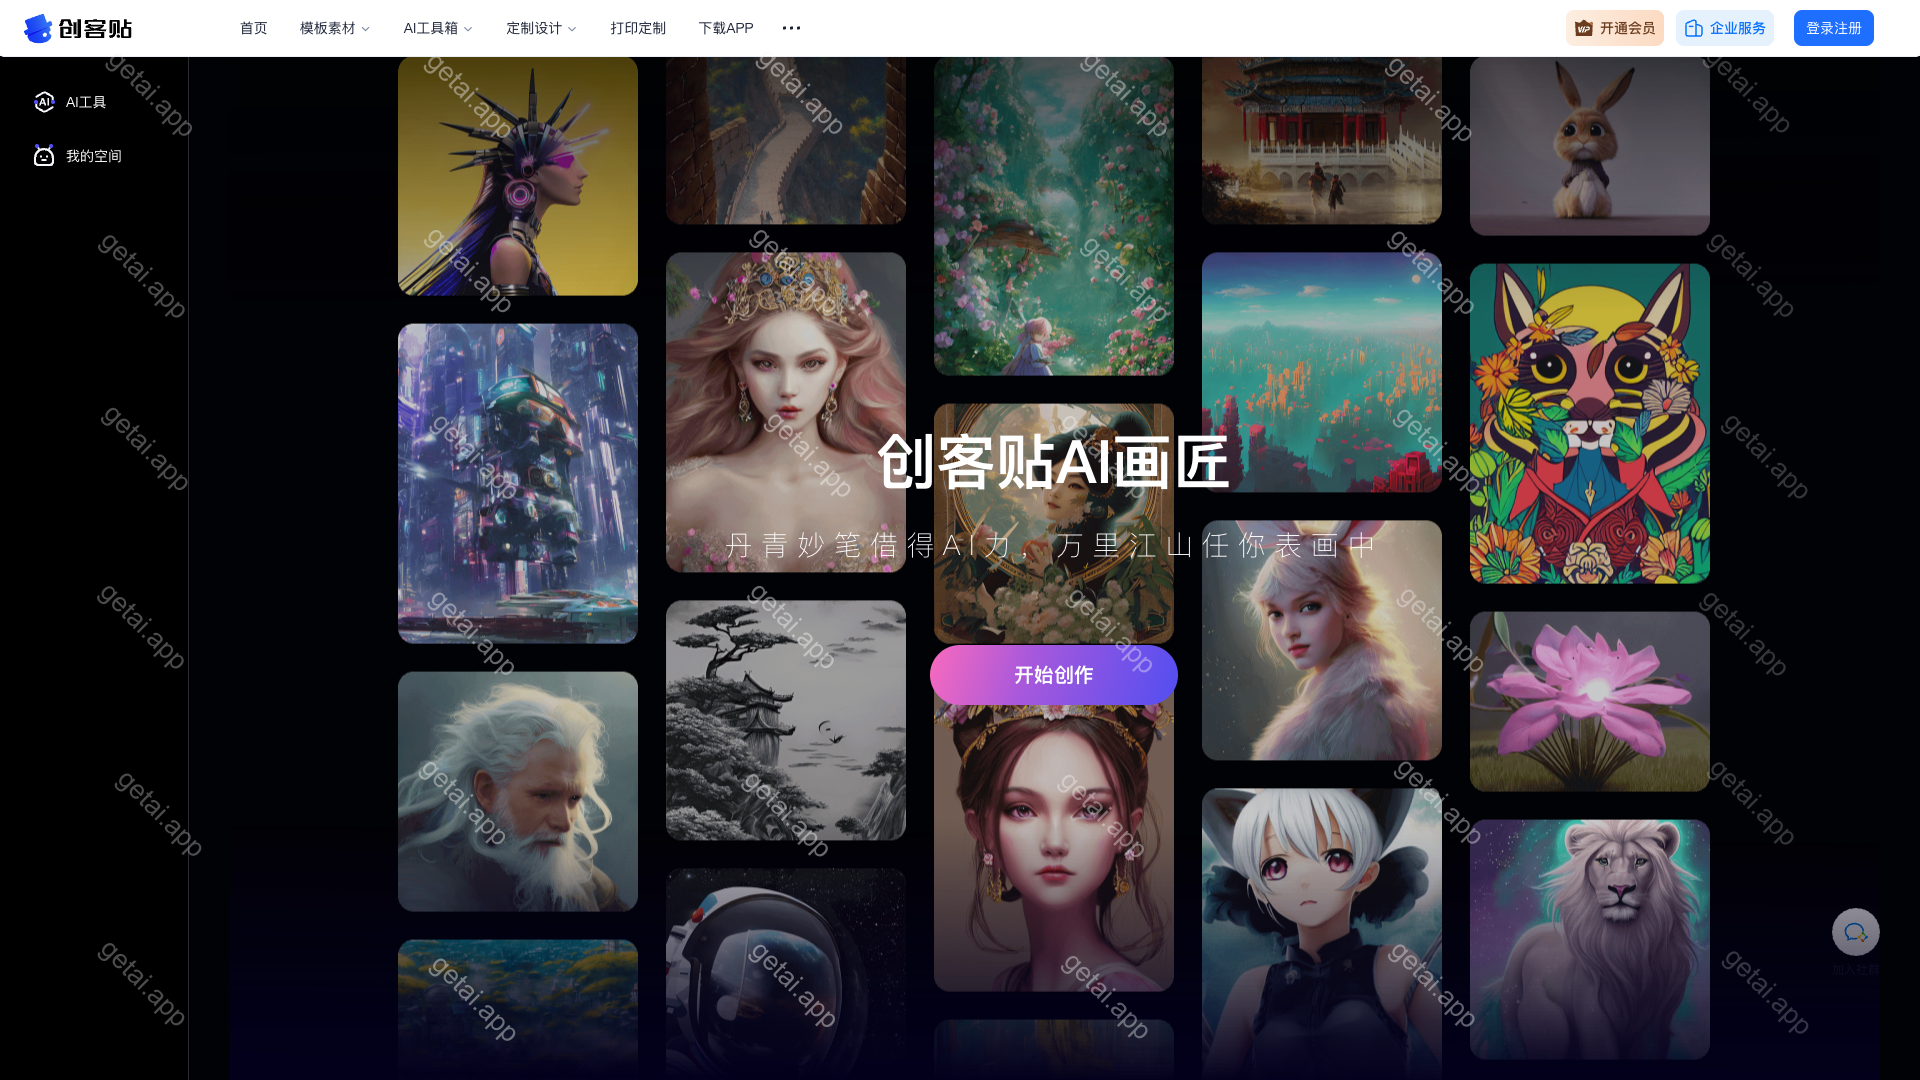This screenshot has height=1080, width=1920.
Task: Open the white-haired anime cat girl image
Action: 1322,933
